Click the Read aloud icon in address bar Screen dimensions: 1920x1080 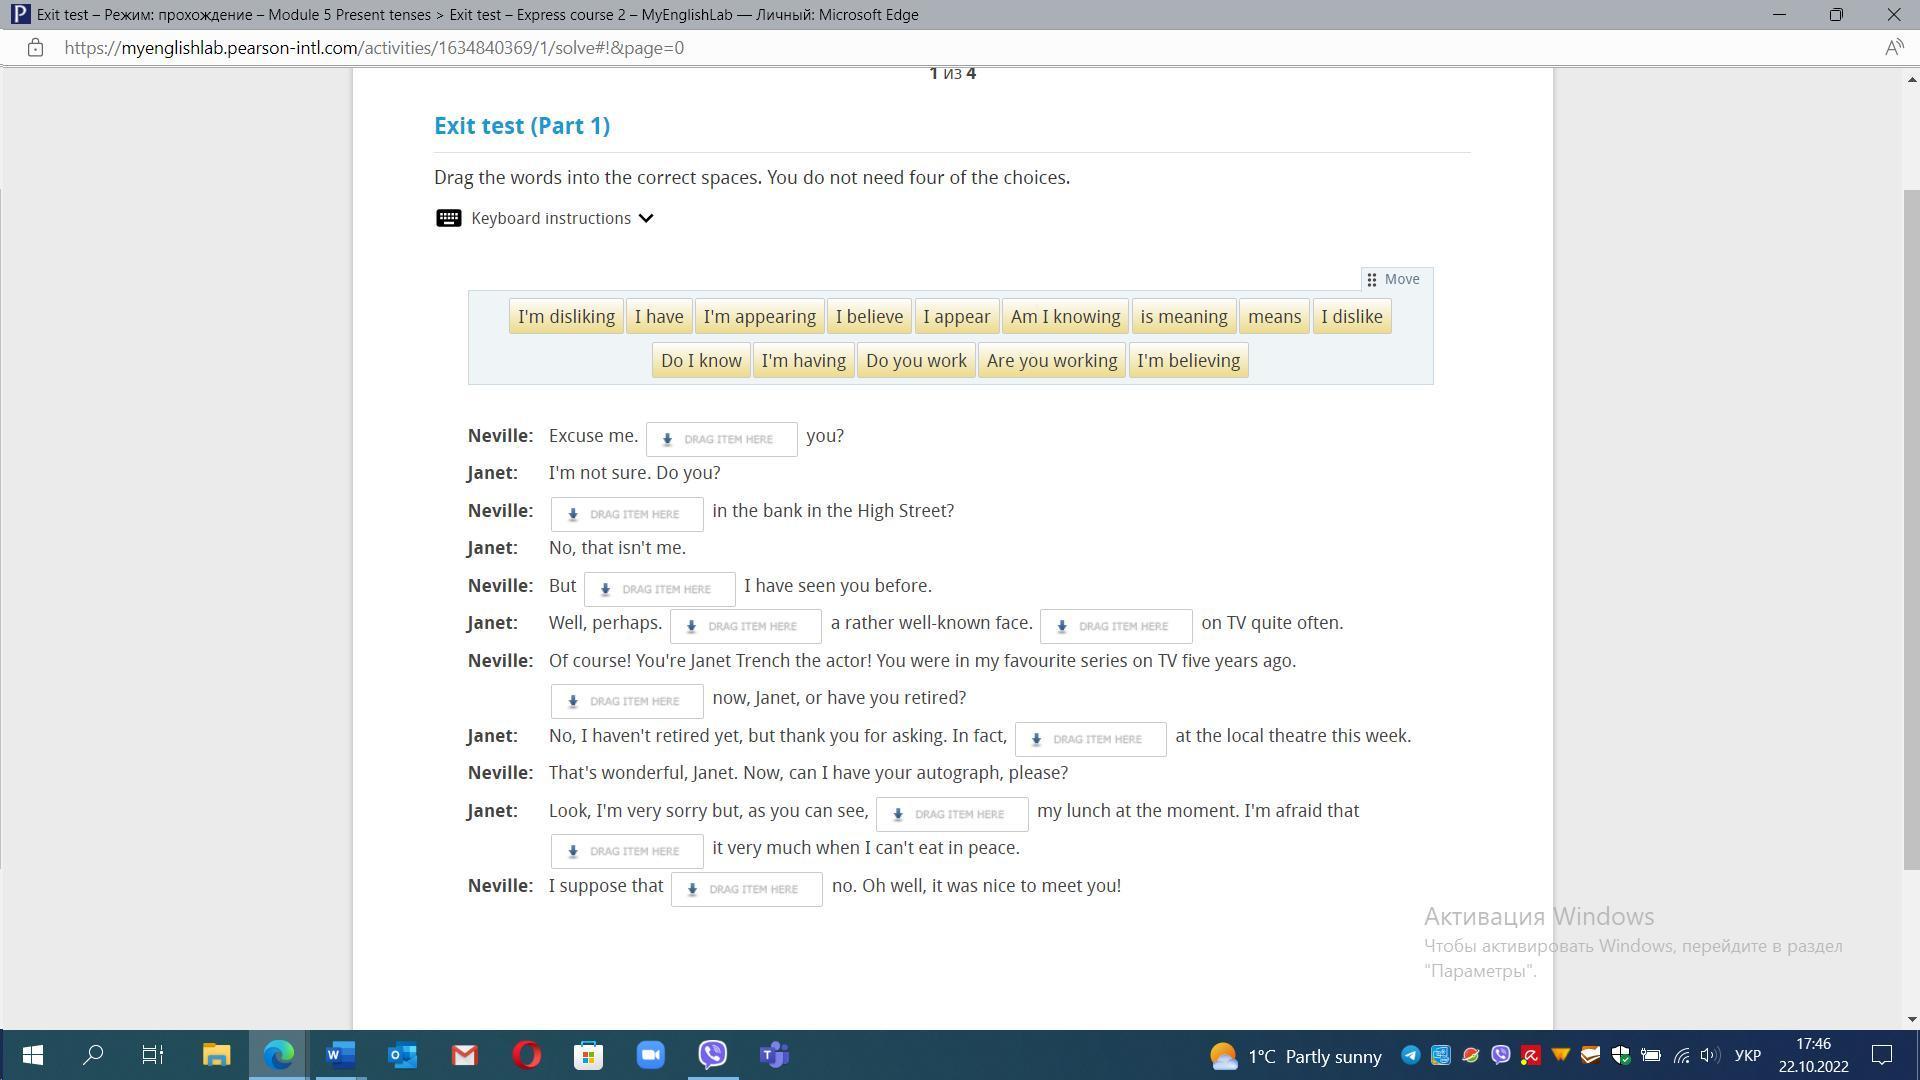tap(1893, 48)
